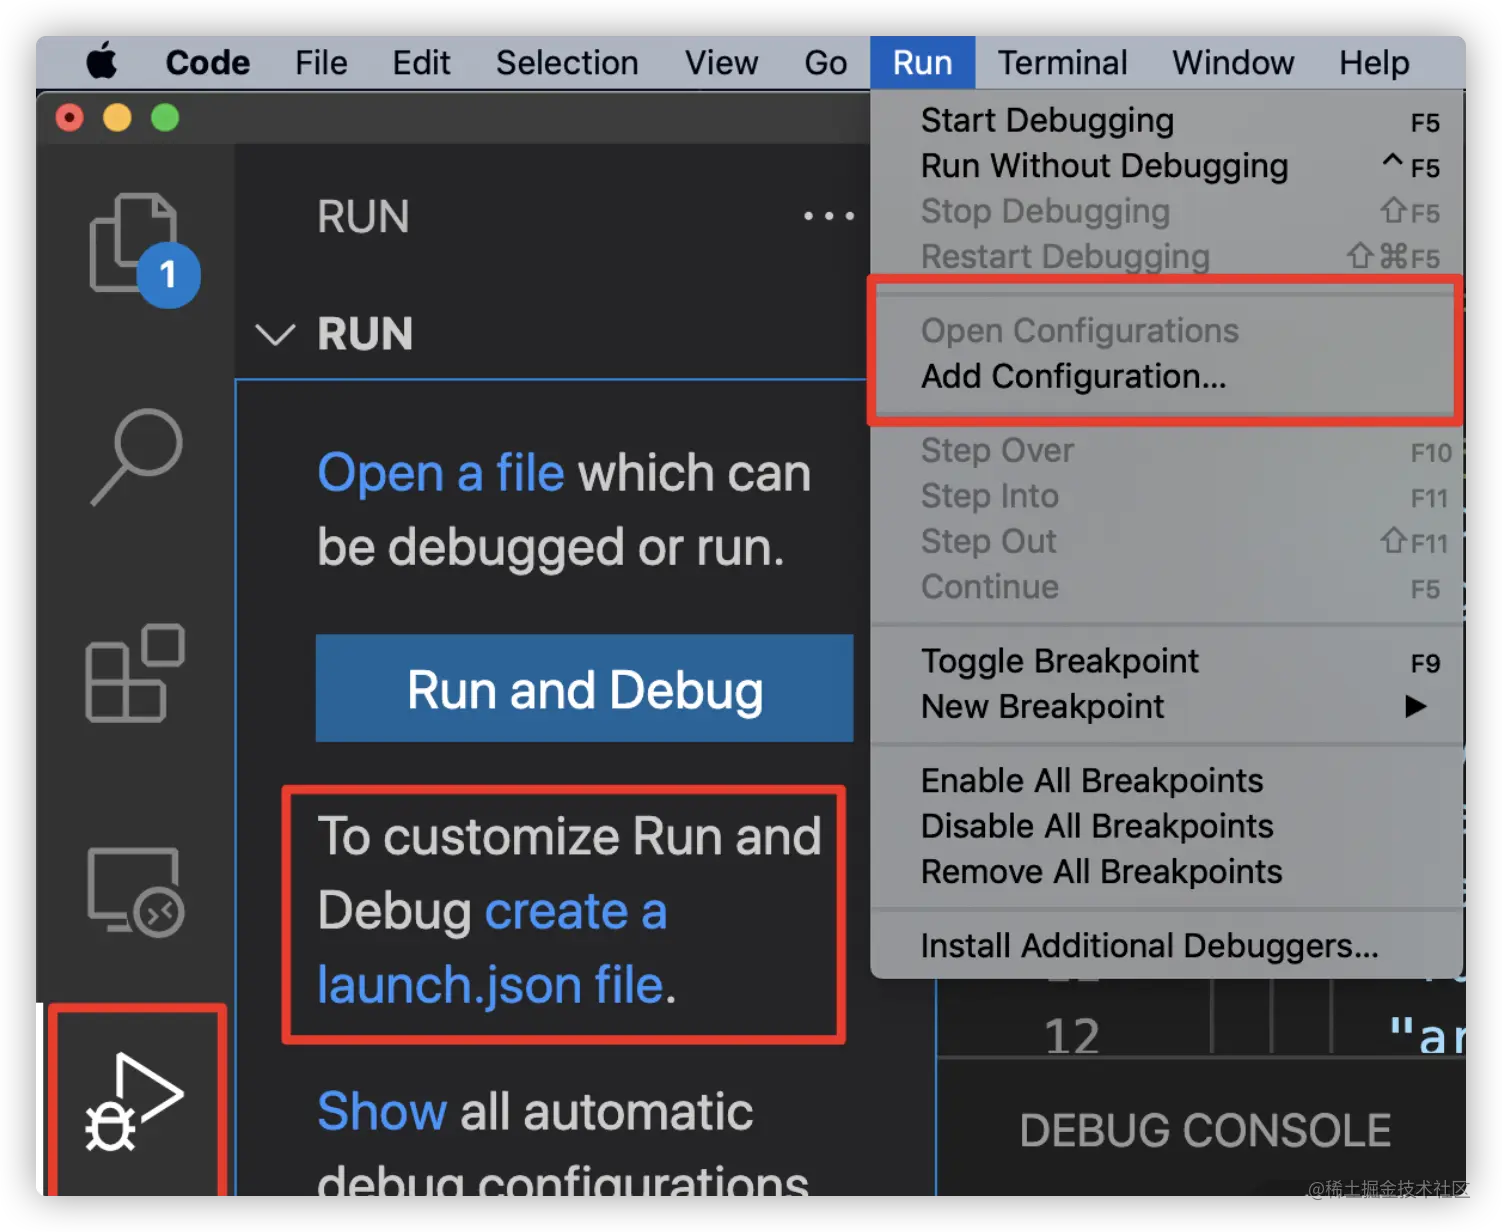Open the Search view magnifier icon
The image size is (1502, 1232).
point(137,455)
